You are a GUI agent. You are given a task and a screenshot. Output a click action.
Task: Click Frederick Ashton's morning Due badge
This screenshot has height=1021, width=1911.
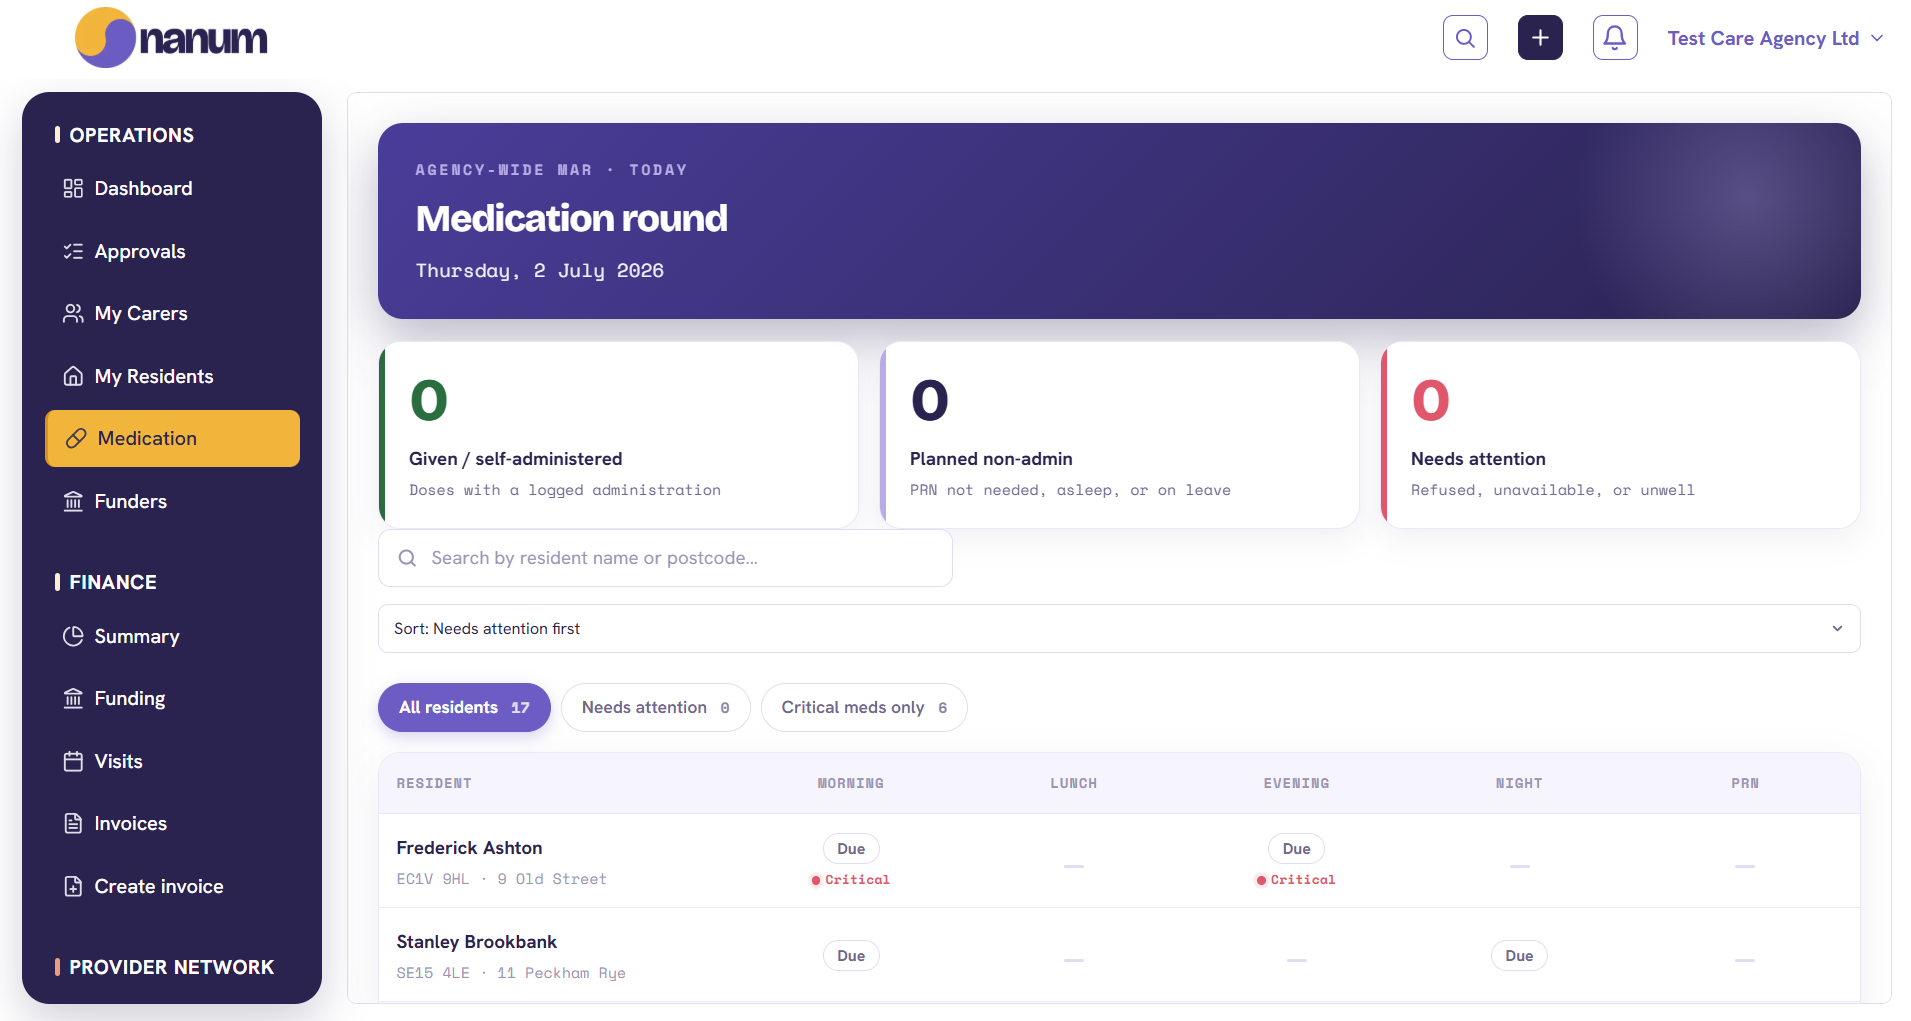coord(851,849)
